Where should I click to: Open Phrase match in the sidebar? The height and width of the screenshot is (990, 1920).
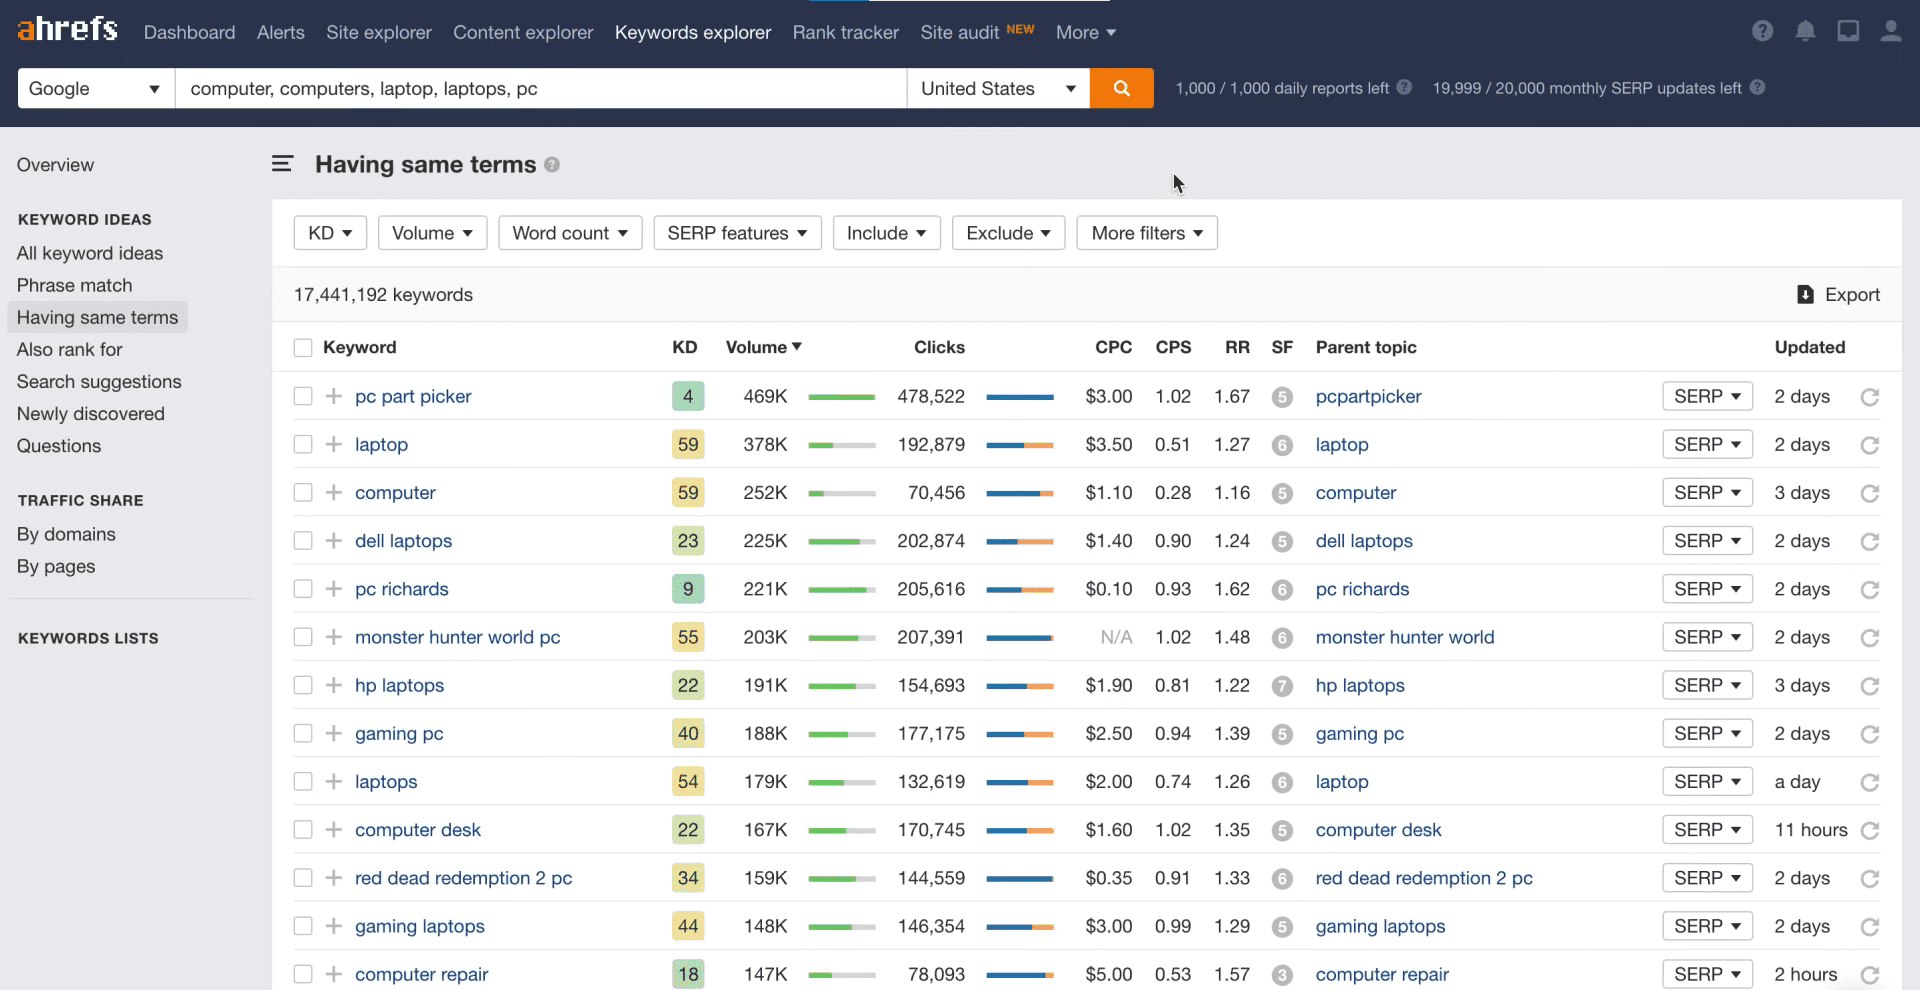(x=74, y=285)
